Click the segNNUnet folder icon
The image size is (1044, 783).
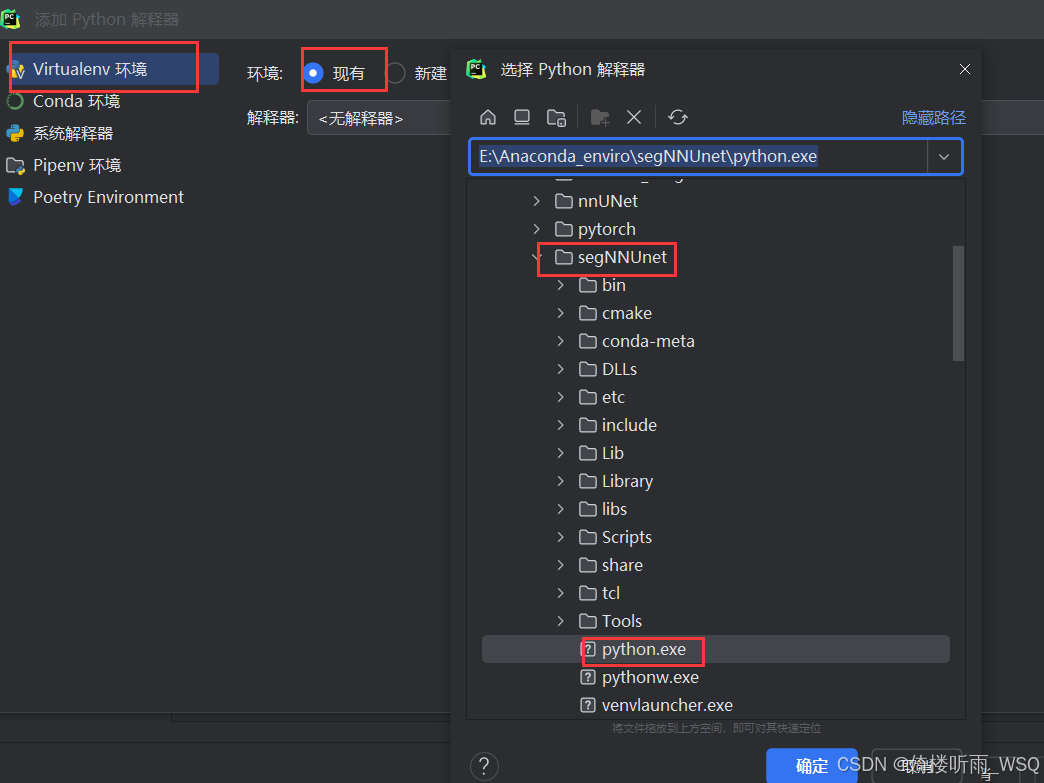[564, 257]
